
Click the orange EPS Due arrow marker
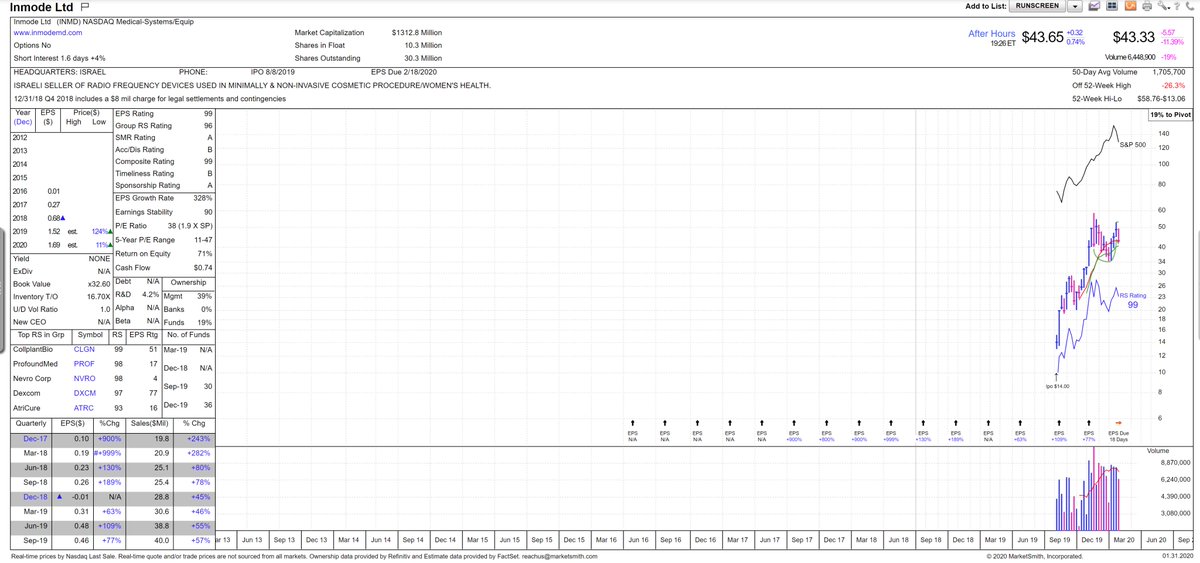coord(1118,422)
